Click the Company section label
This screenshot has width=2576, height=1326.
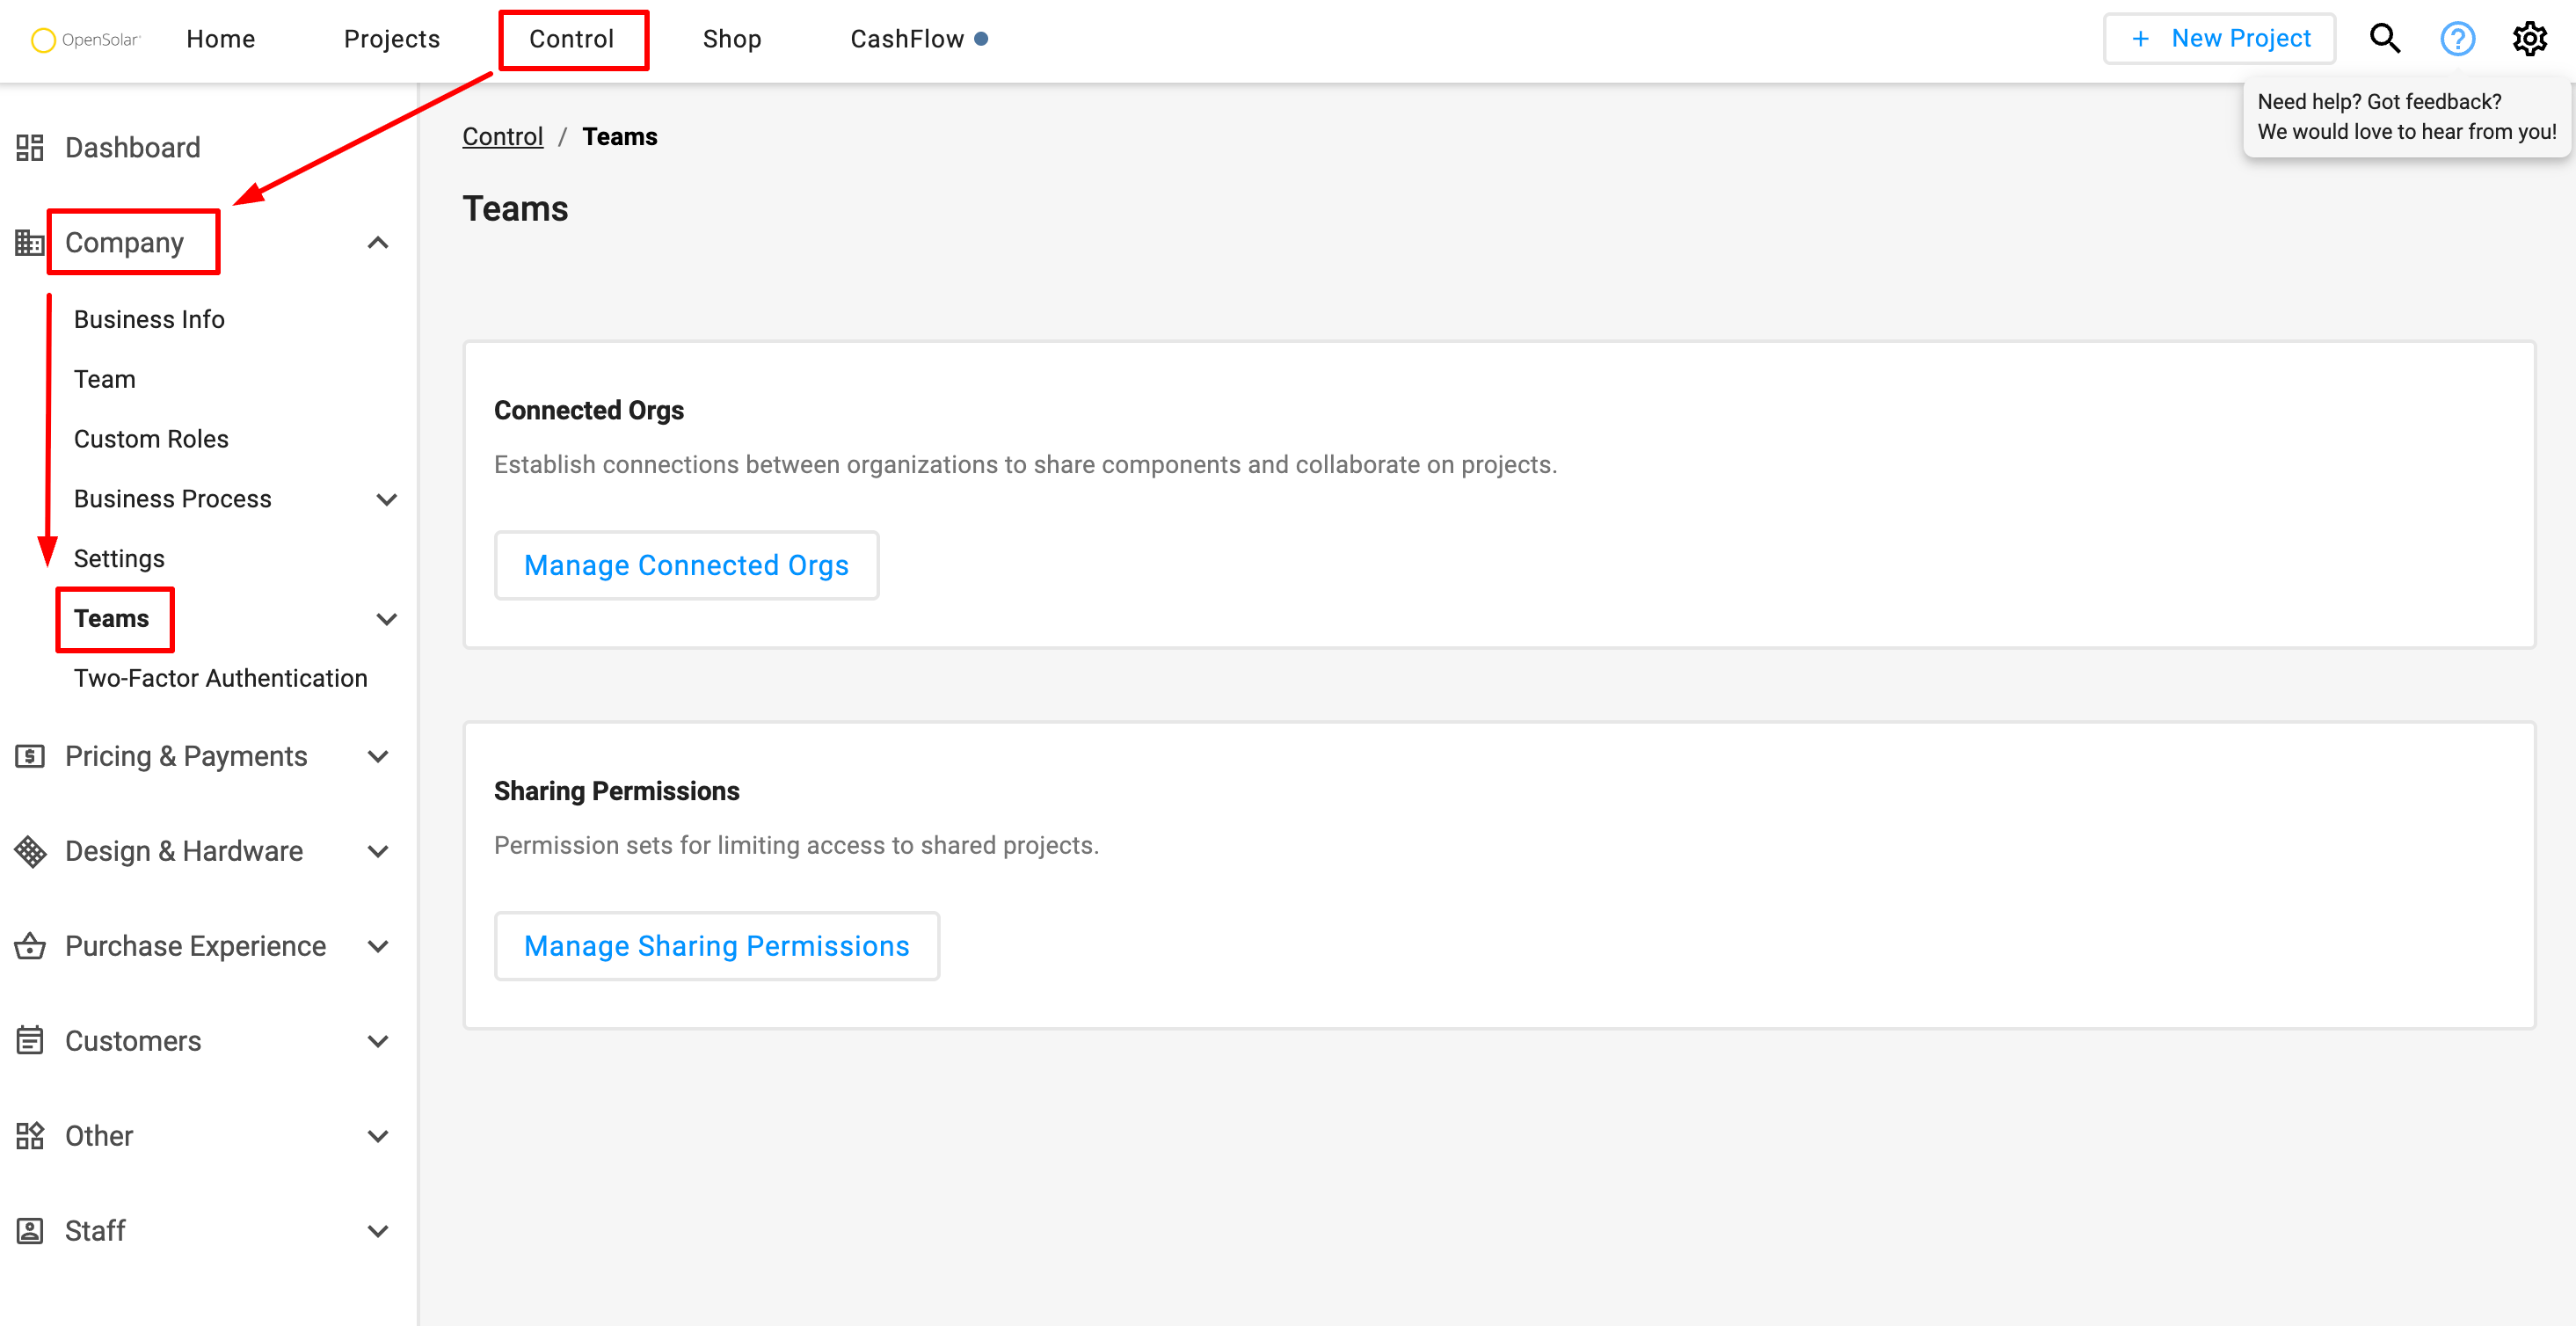(125, 242)
